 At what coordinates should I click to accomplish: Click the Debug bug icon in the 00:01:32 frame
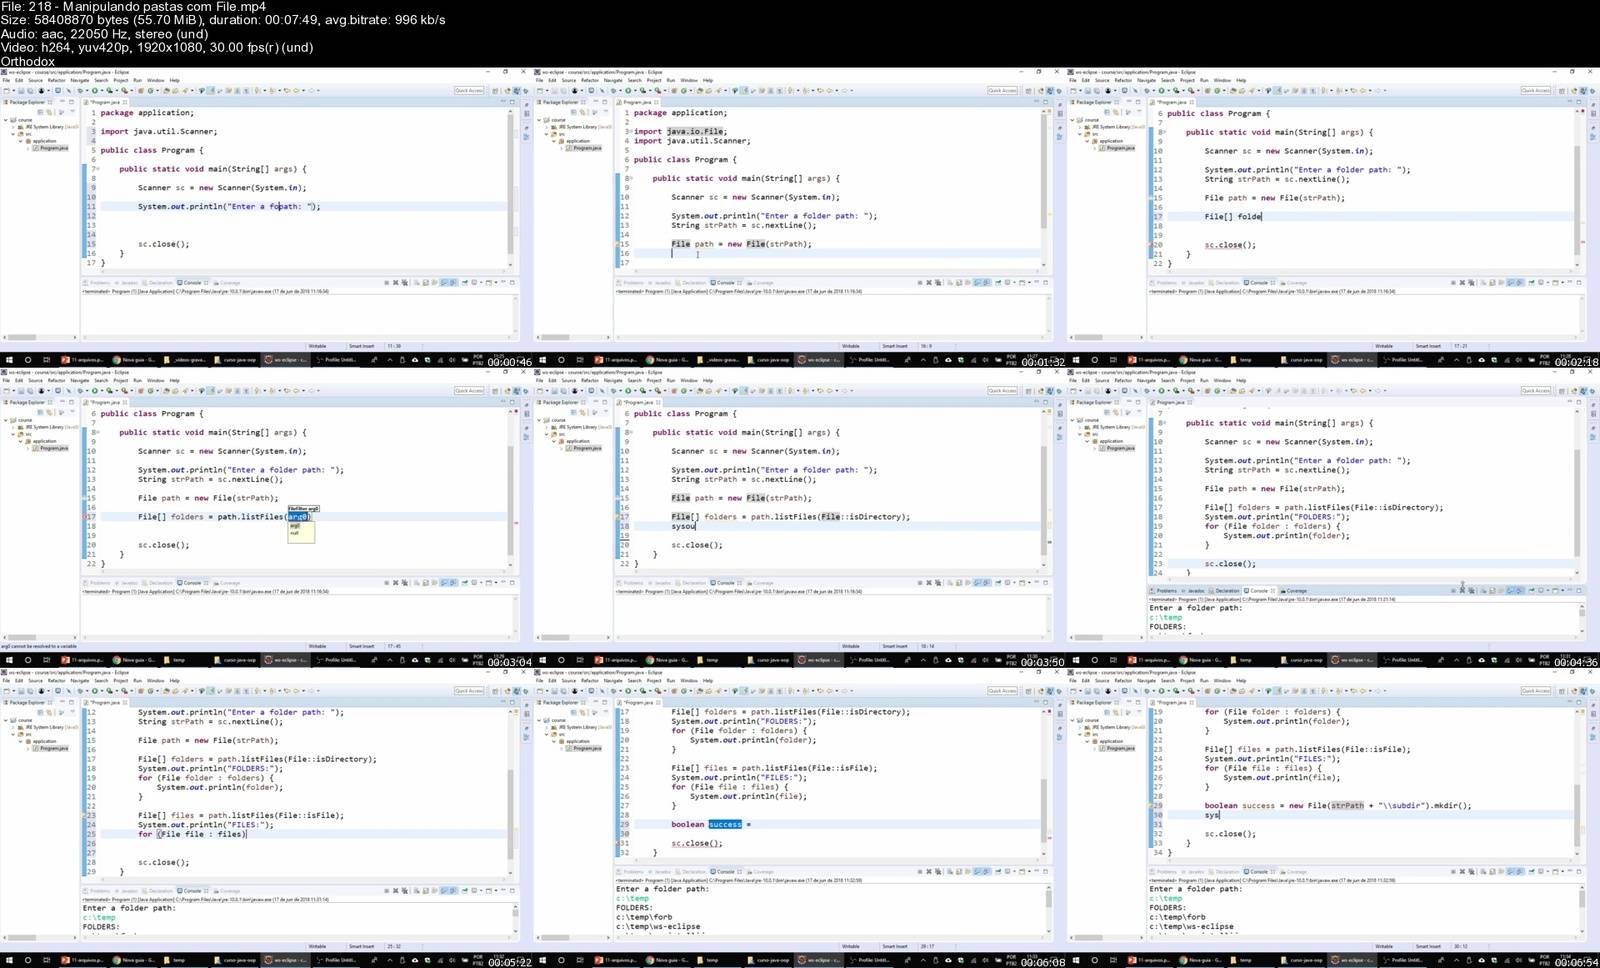pos(615,90)
